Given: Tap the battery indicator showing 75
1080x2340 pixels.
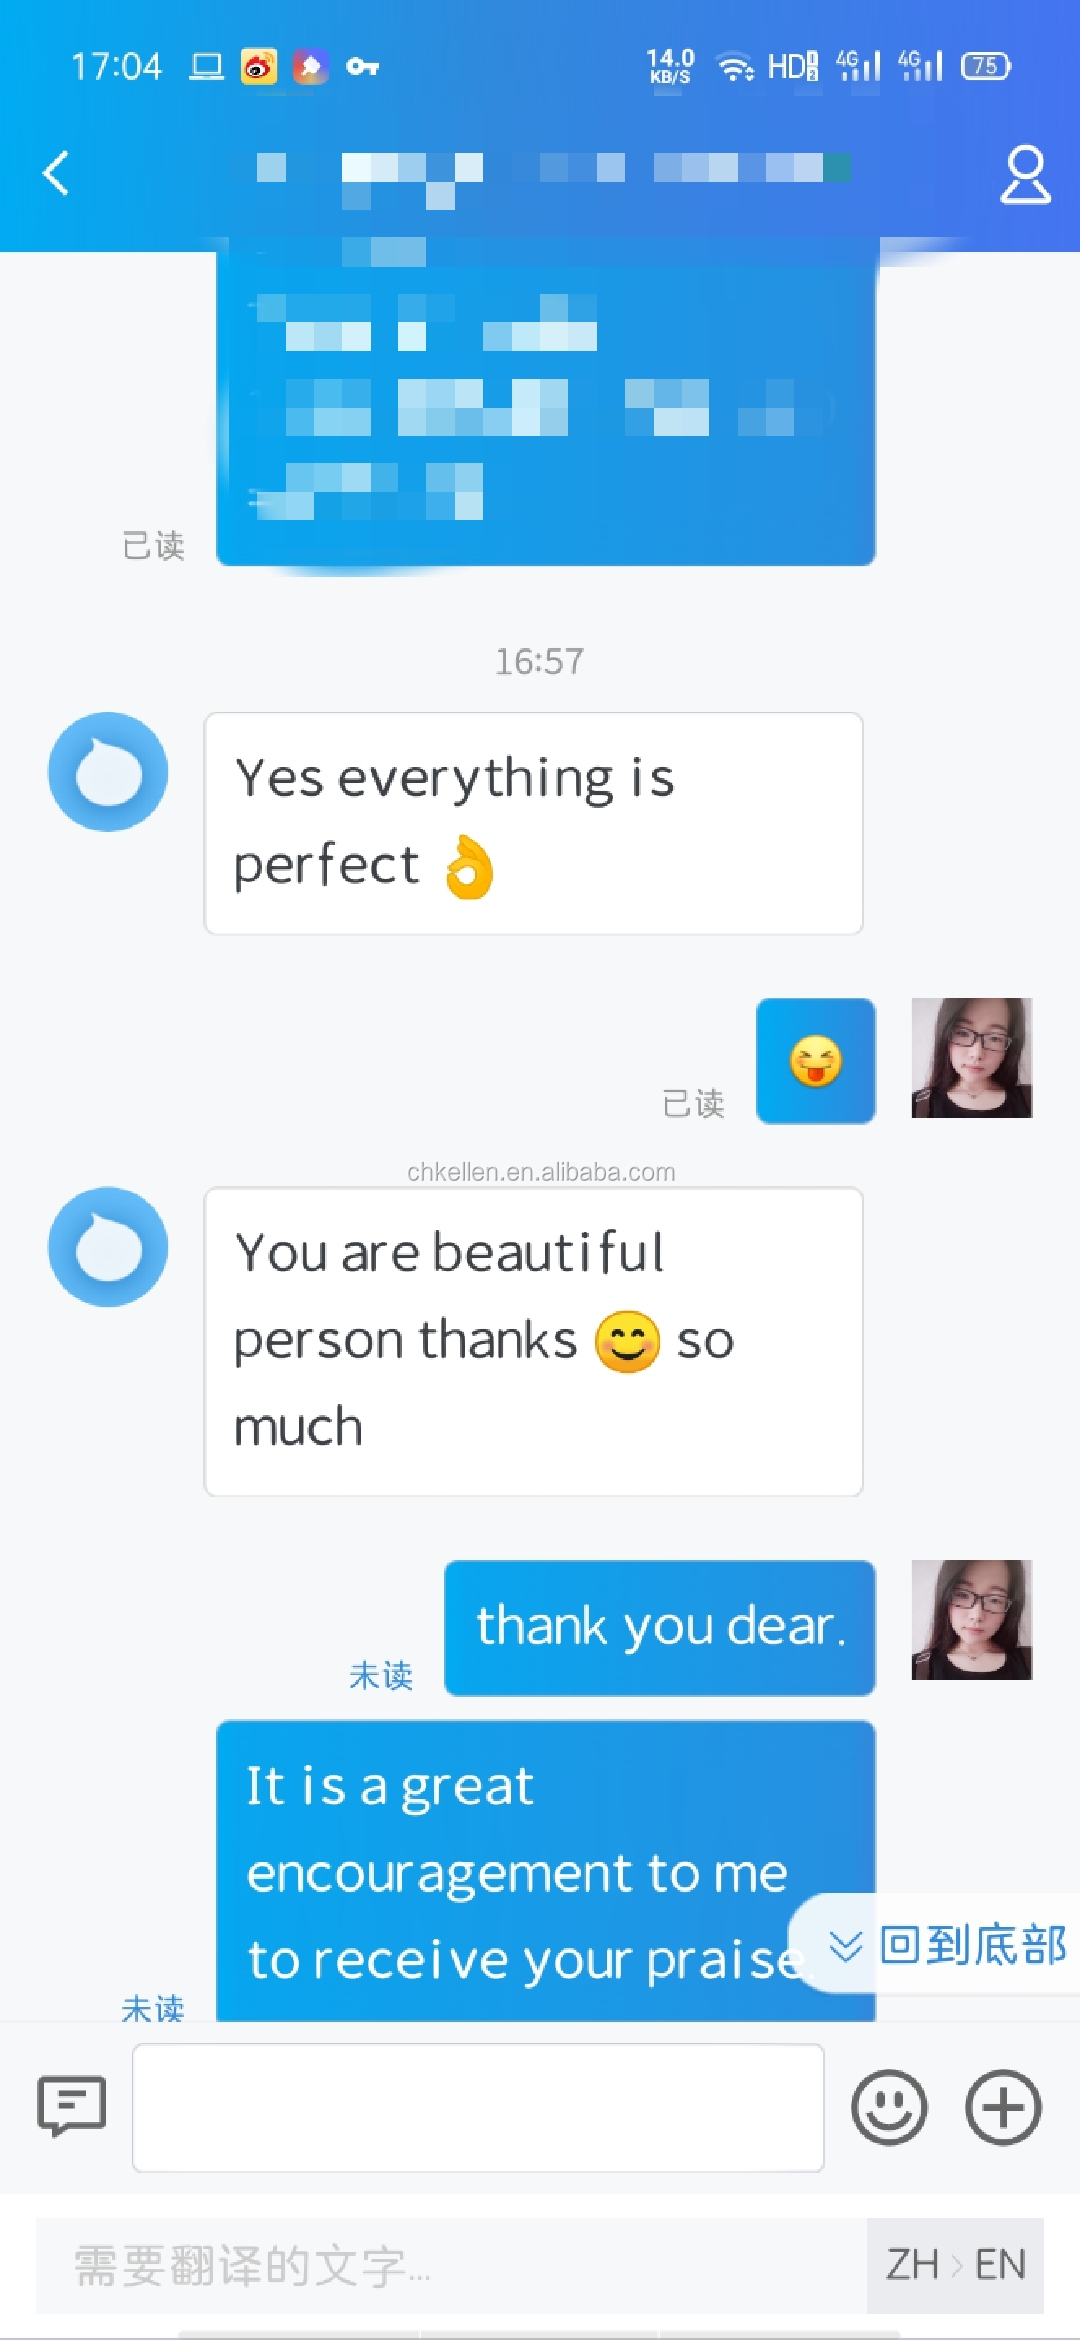Looking at the screenshot, I should [x=986, y=66].
